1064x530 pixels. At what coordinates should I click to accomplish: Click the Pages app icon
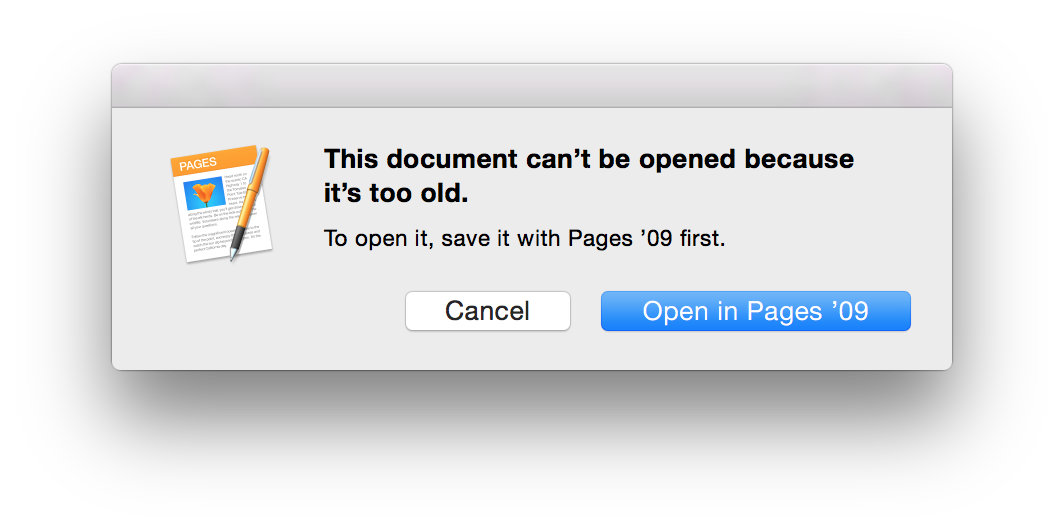[221, 204]
